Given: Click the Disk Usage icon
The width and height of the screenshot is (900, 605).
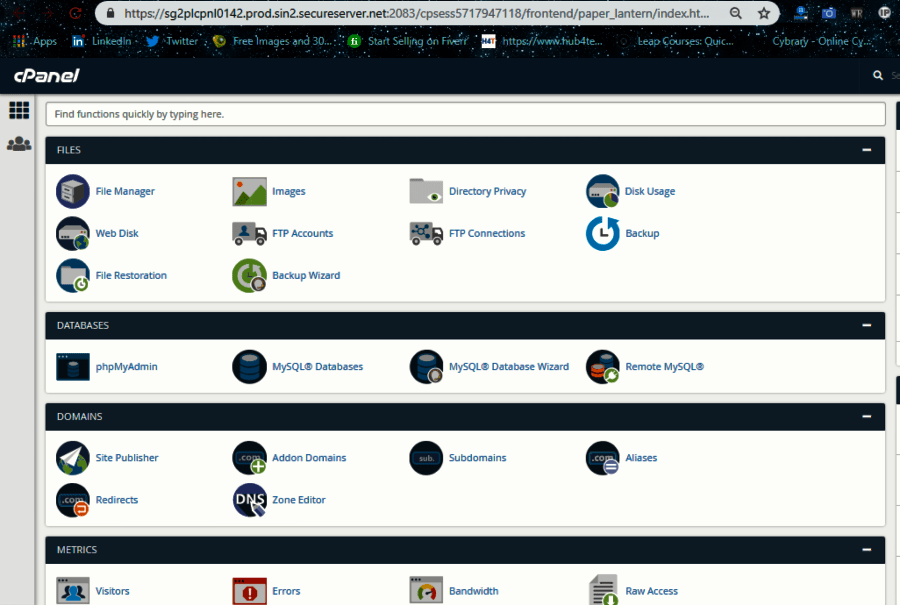Looking at the screenshot, I should click(x=603, y=191).
